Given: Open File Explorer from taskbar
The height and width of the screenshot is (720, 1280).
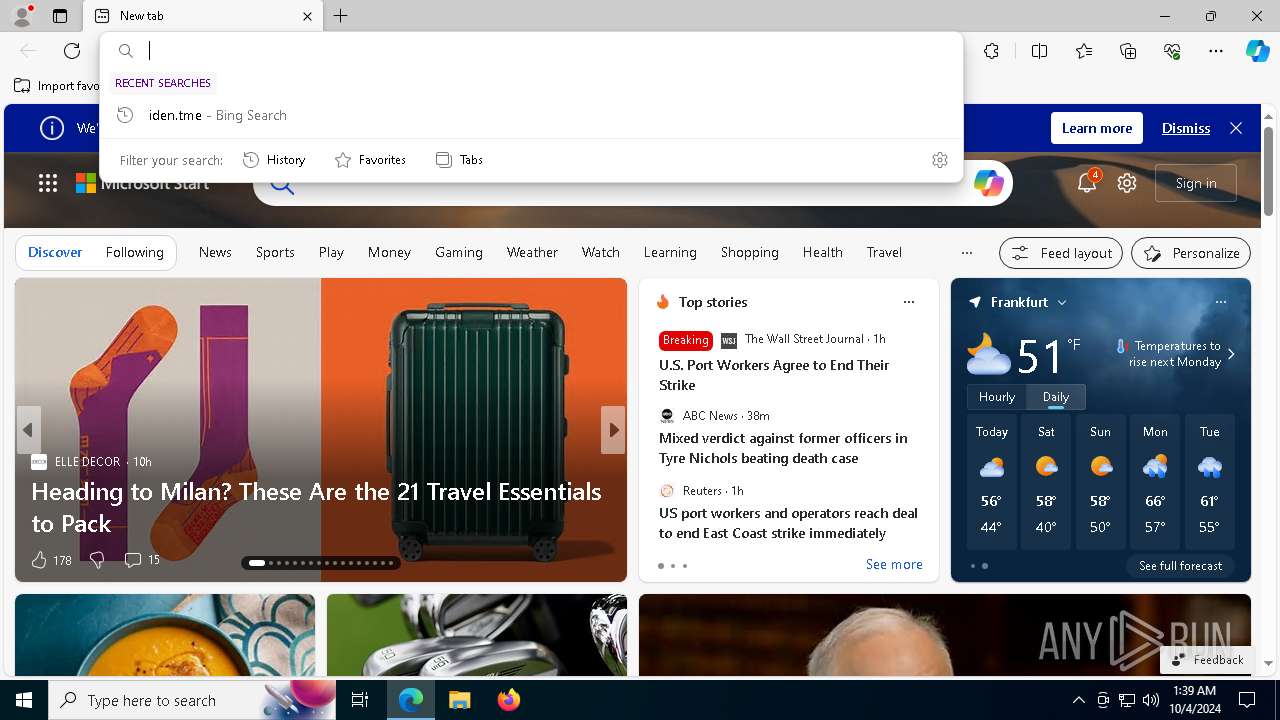Looking at the screenshot, I should click(459, 700).
